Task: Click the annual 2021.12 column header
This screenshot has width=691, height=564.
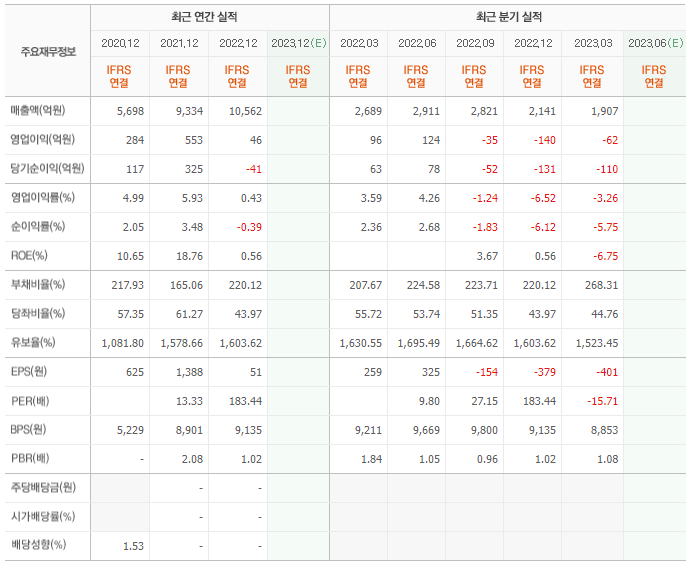Action: click(179, 43)
